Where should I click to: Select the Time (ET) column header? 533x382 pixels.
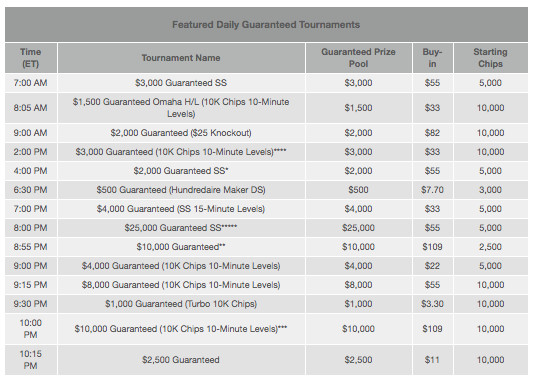[x=31, y=58]
